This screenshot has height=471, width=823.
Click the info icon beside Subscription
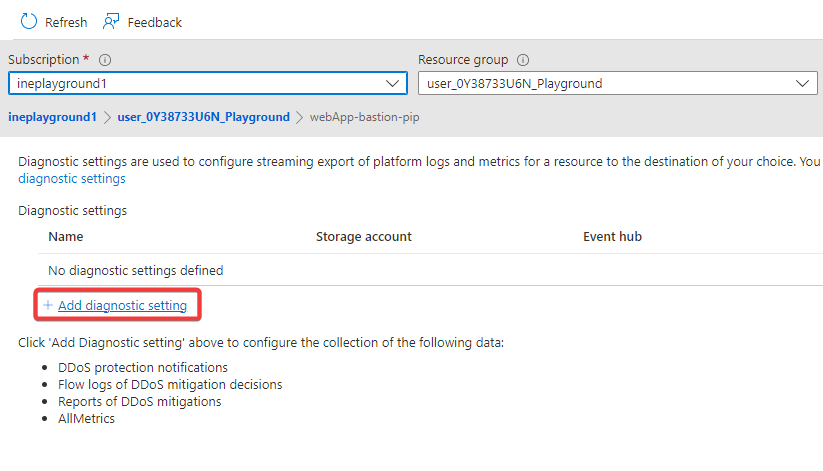coord(105,60)
